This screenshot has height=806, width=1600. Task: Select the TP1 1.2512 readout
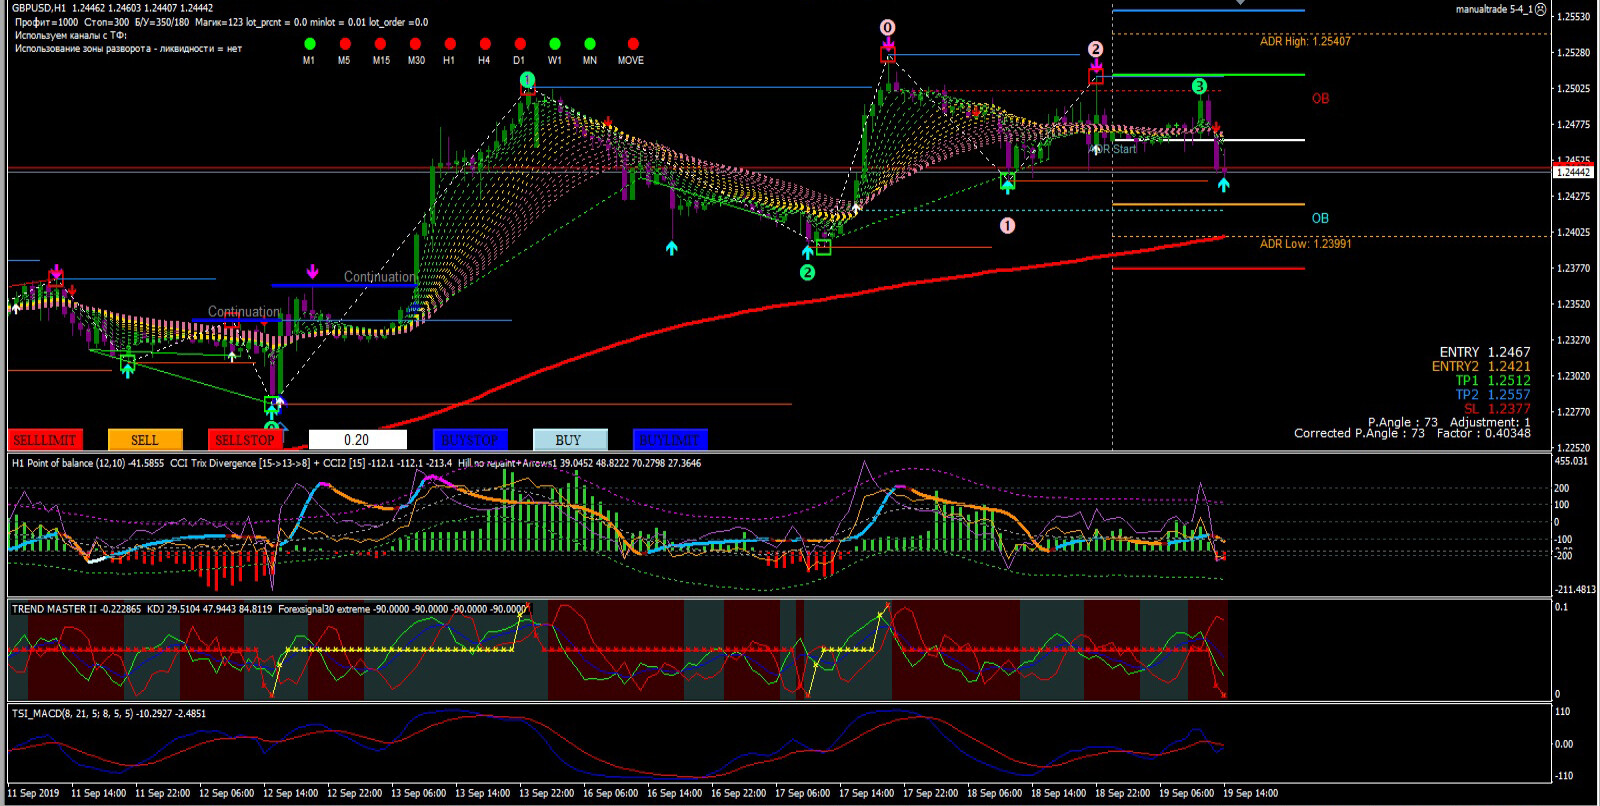[x=1493, y=380]
